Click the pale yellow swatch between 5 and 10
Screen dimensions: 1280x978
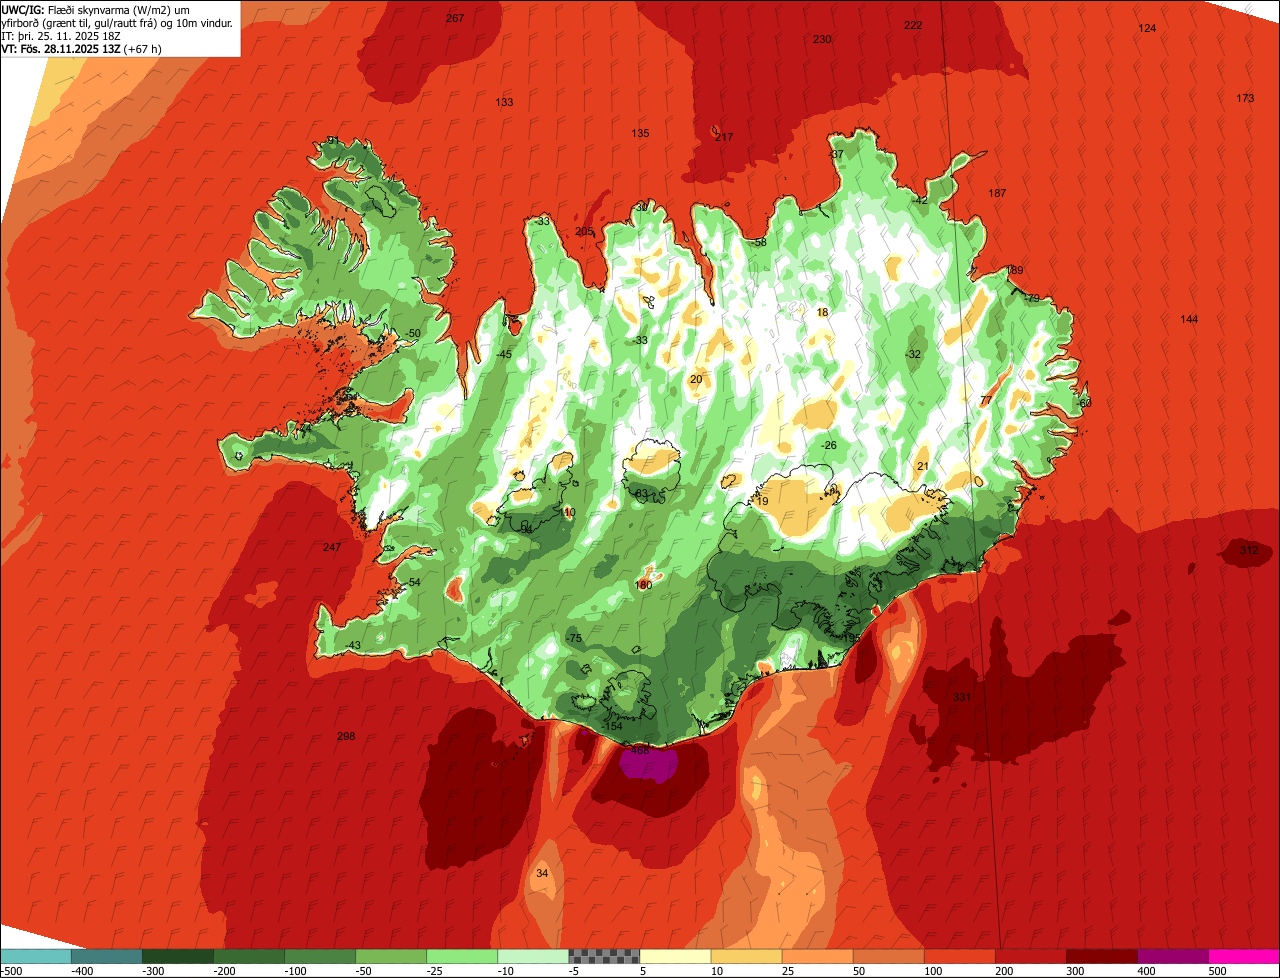(675, 956)
